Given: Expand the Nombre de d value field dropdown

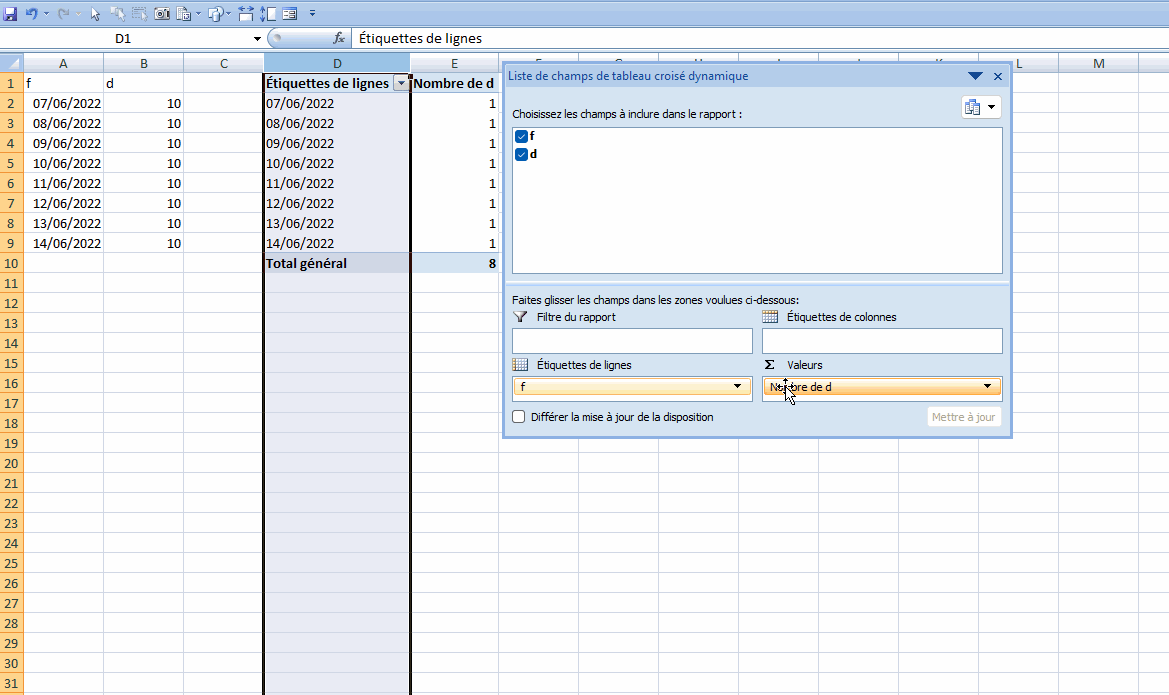Looking at the screenshot, I should tap(987, 386).
